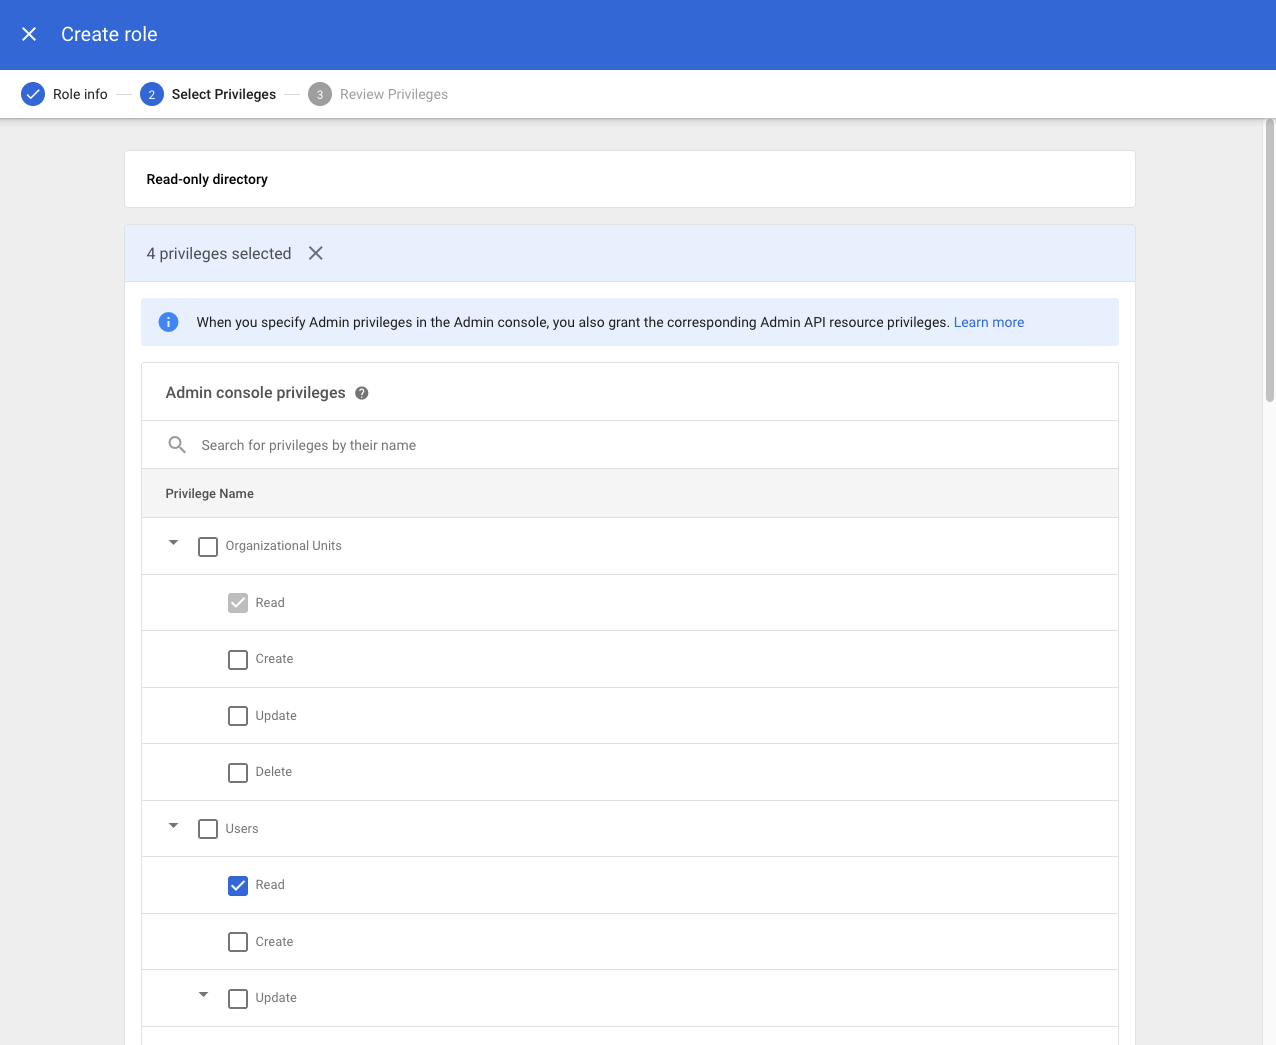
Task: Toggle Organizational Units Read checkbox
Action: [238, 603]
